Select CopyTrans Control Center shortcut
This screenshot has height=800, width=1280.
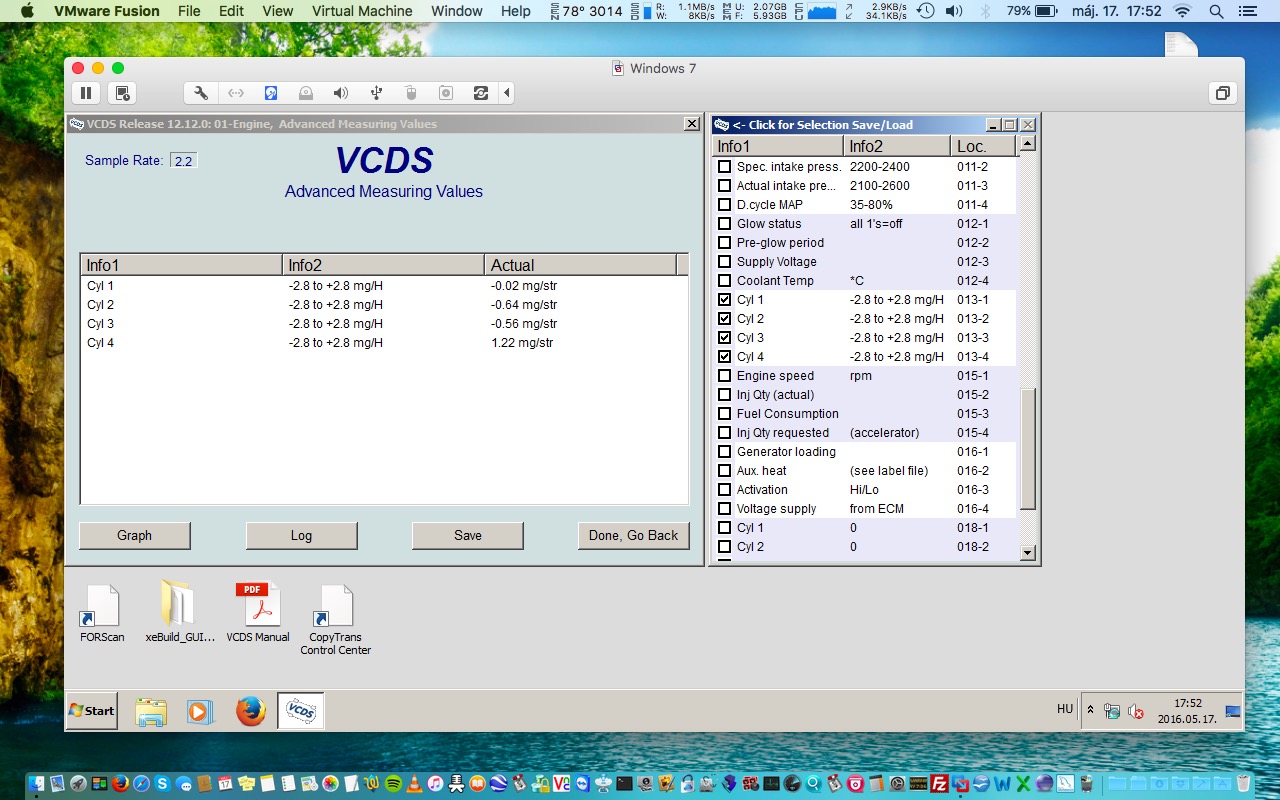(336, 620)
